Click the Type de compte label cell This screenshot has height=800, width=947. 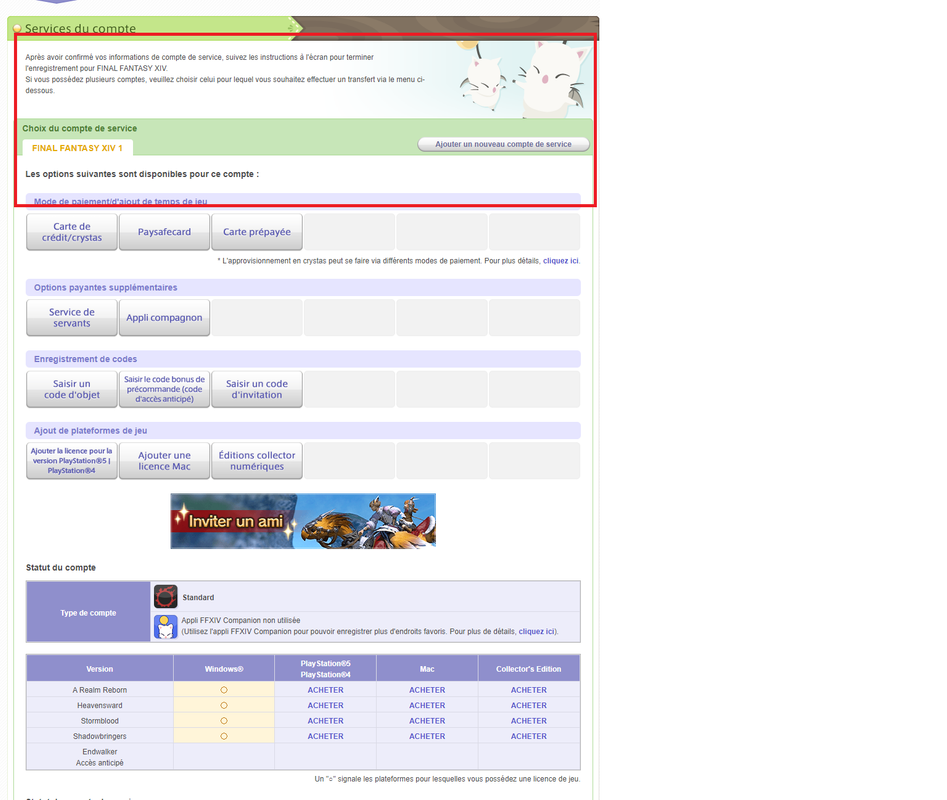click(88, 612)
